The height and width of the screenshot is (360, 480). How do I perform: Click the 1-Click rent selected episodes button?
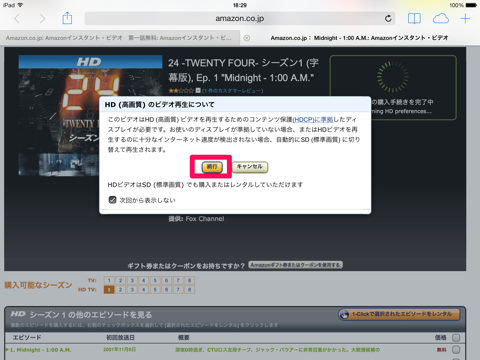(399, 314)
